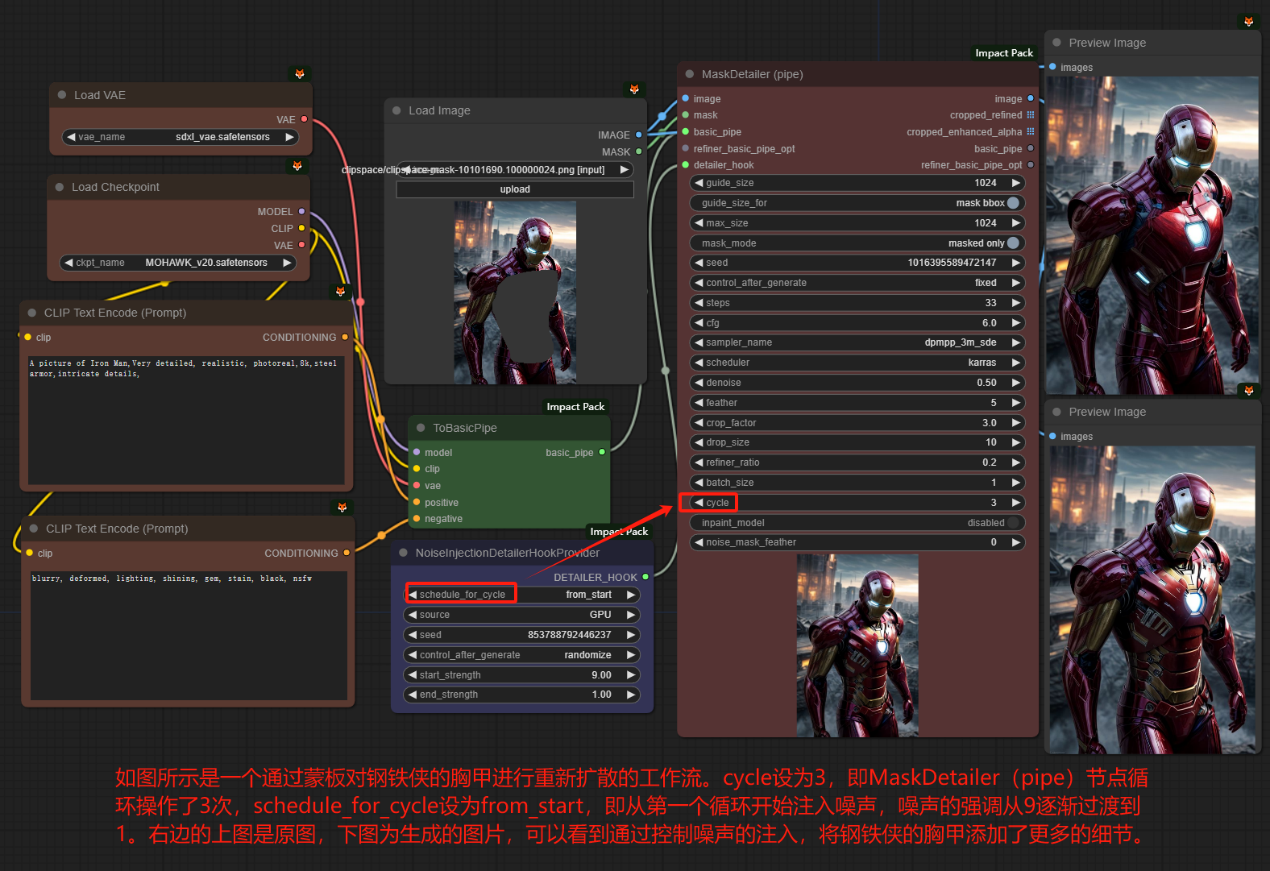Click the masked Iron Man thumbnail in Load Image
This screenshot has width=1270, height=871.
[514, 290]
